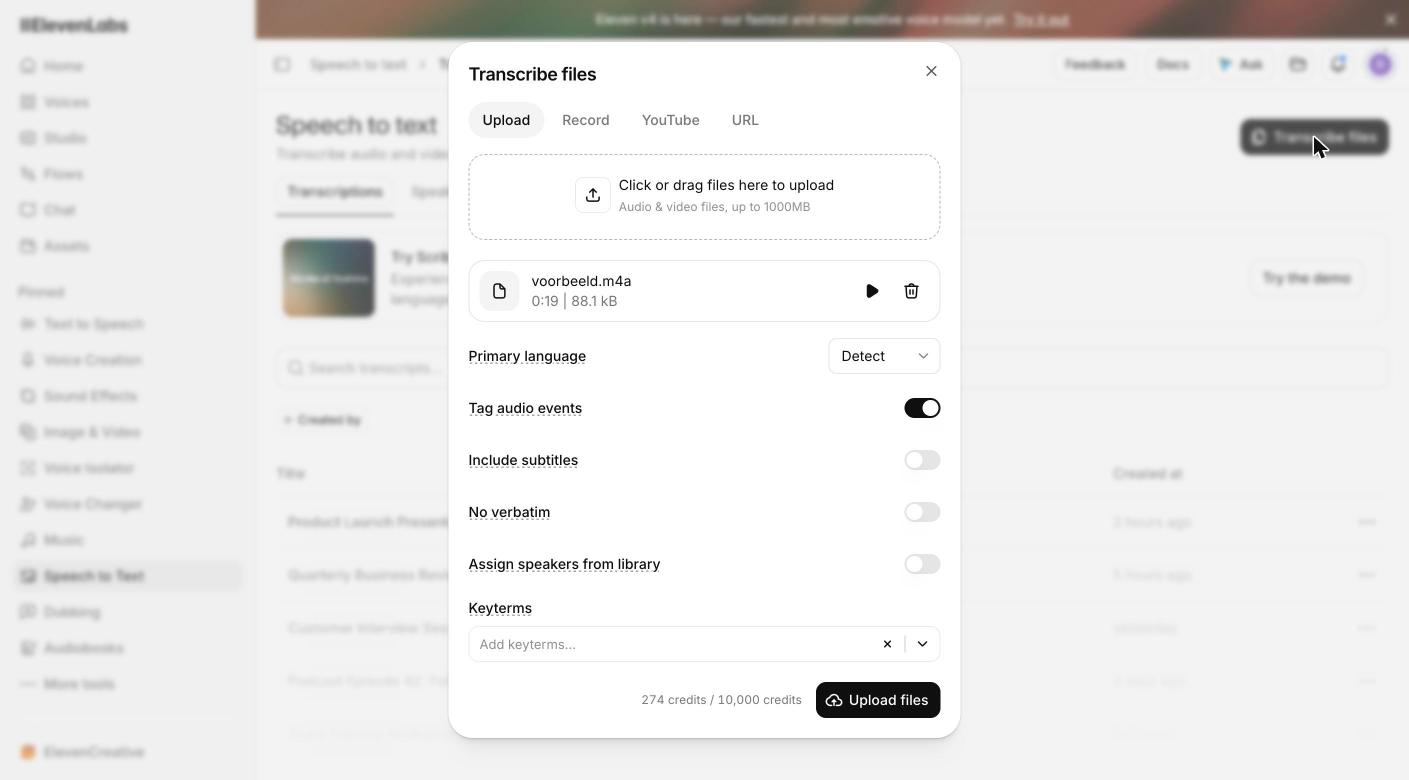1409x780 pixels.
Task: Open row options for Product Launch transcript
Action: click(x=1367, y=522)
